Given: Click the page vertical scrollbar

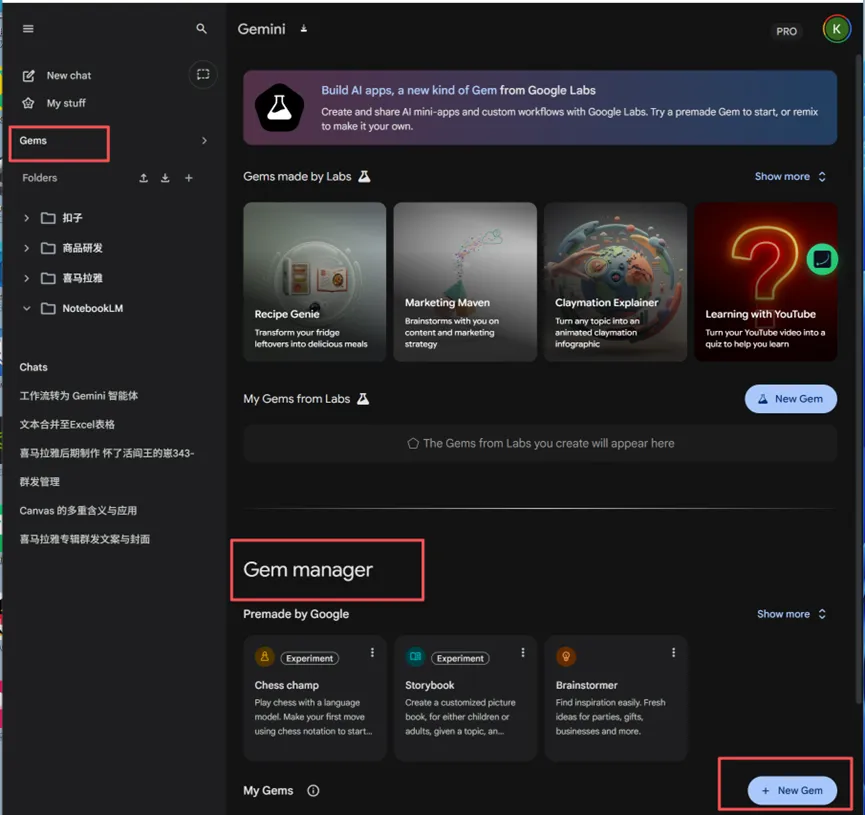Looking at the screenshot, I should click(859, 381).
